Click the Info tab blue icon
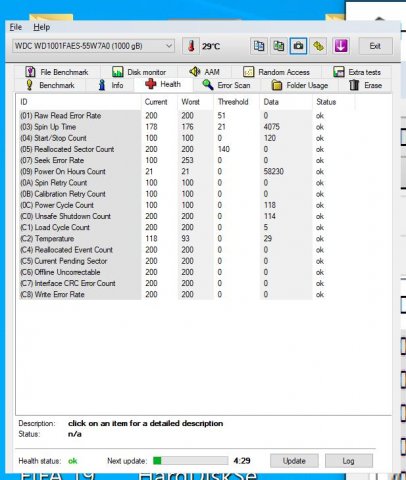 tap(102, 85)
